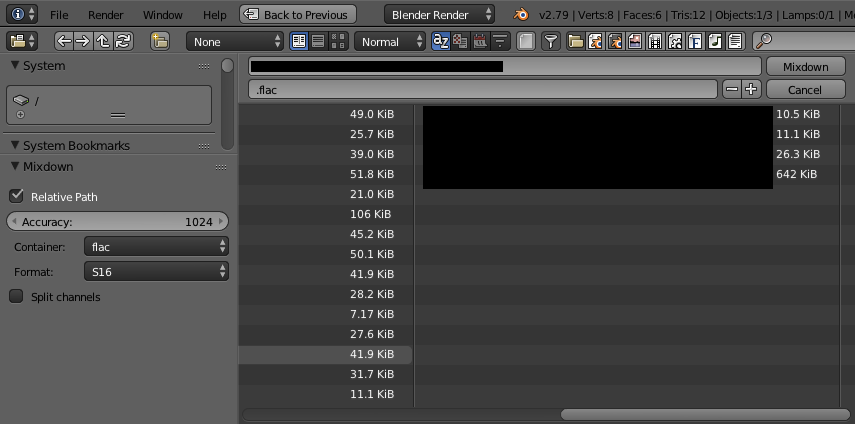Open the File menu

[x=59, y=15]
